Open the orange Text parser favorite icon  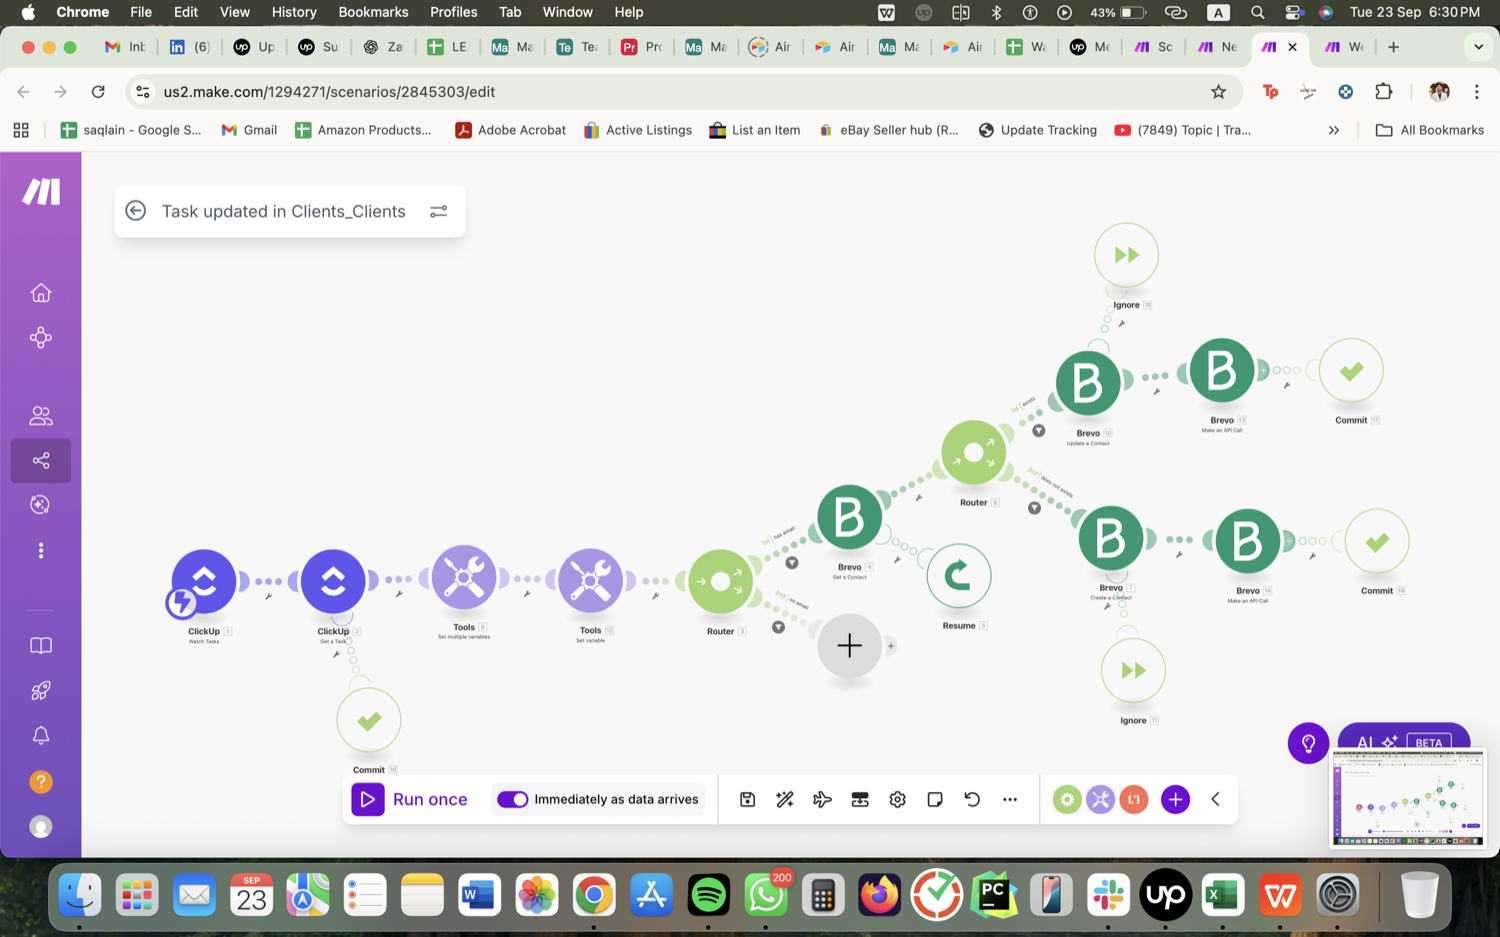coord(1134,799)
